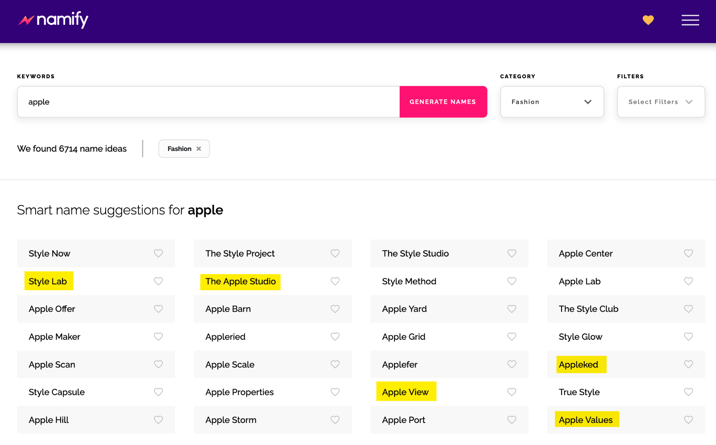Click the Namify logo
The height and width of the screenshot is (445, 716).
tap(54, 20)
